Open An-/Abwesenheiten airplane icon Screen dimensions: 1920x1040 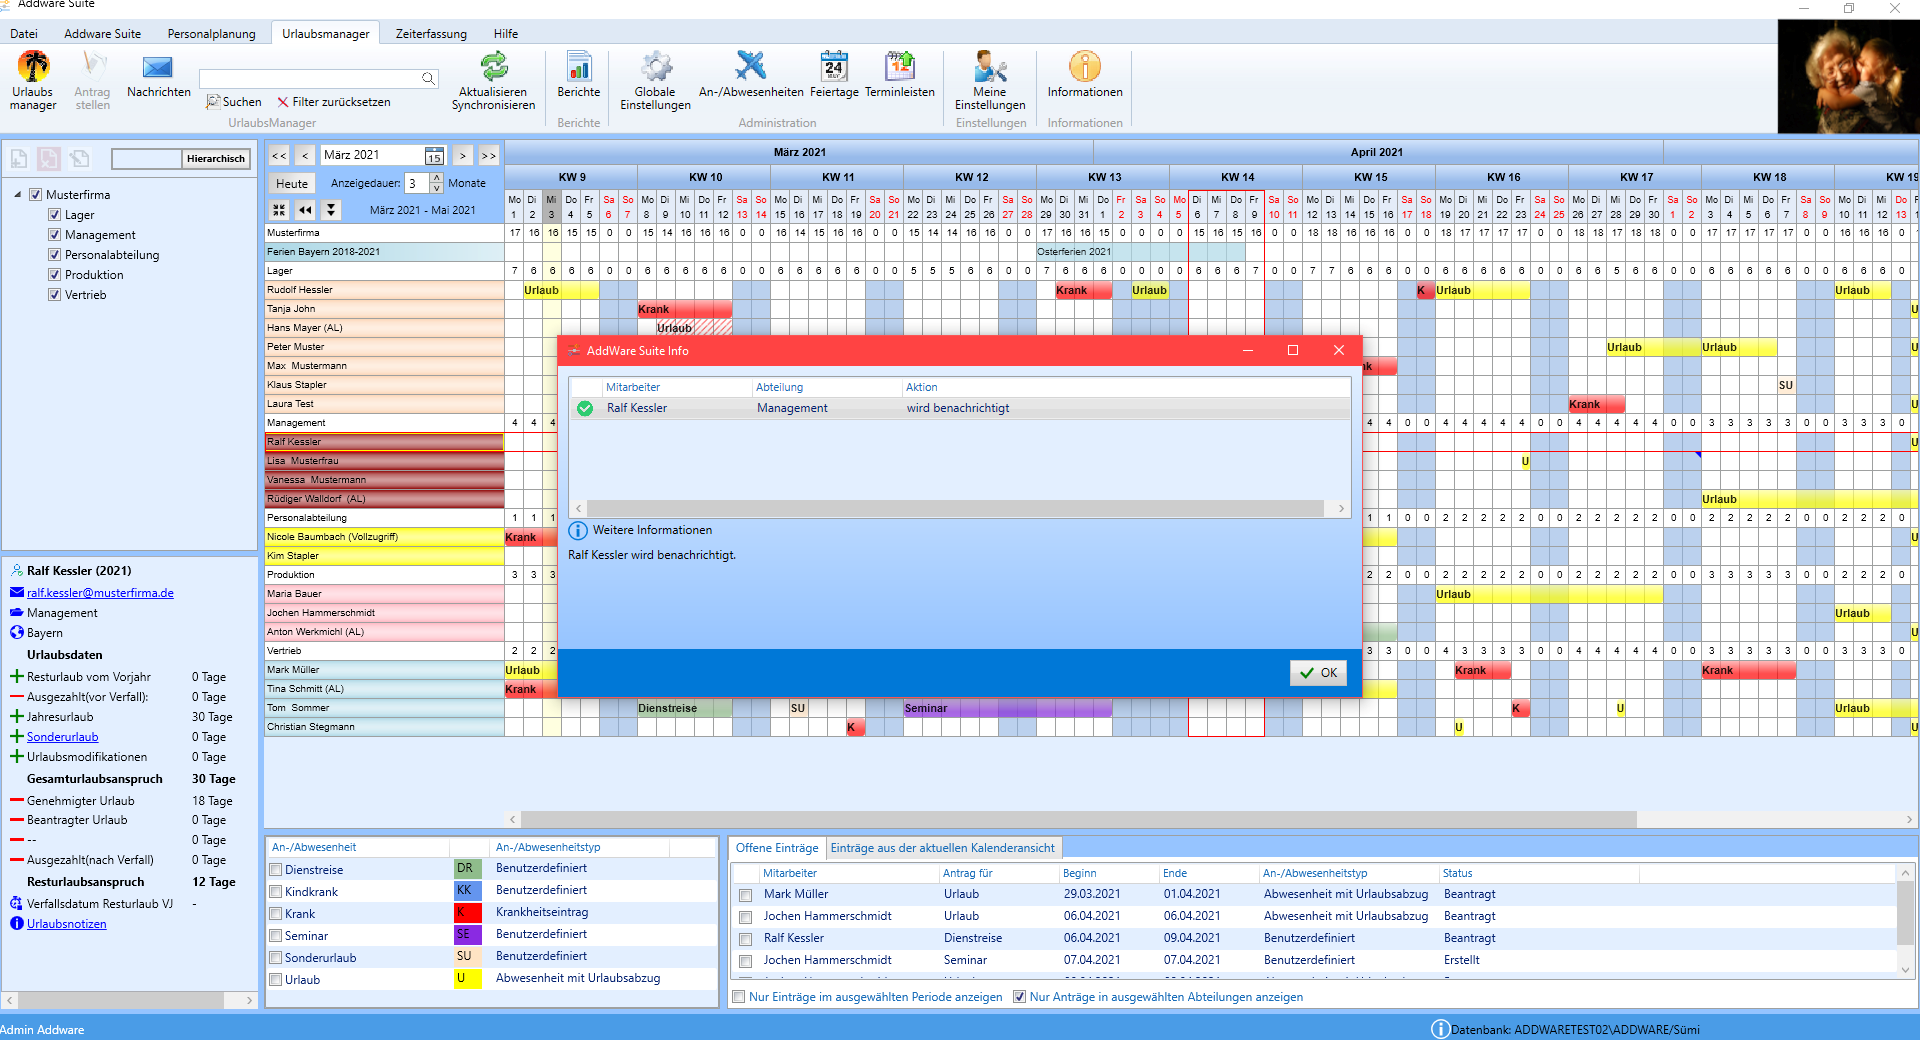pos(750,67)
